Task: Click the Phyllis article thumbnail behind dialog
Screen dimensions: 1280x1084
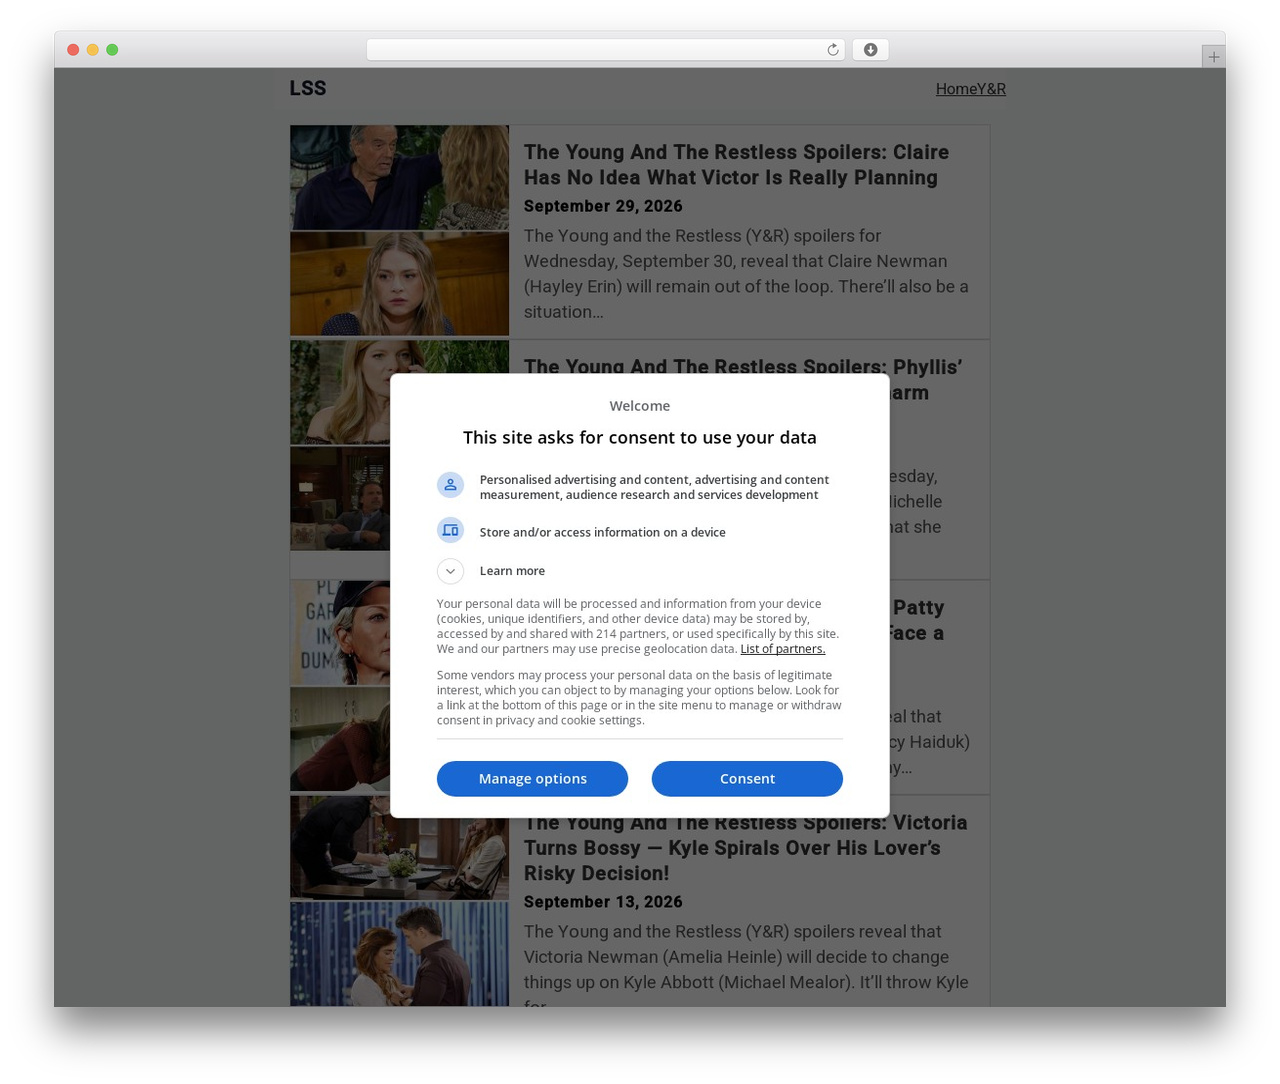Action: click(340, 445)
